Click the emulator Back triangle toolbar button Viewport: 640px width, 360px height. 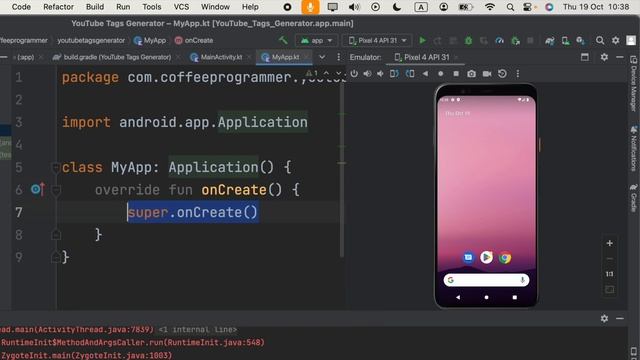coord(425,73)
